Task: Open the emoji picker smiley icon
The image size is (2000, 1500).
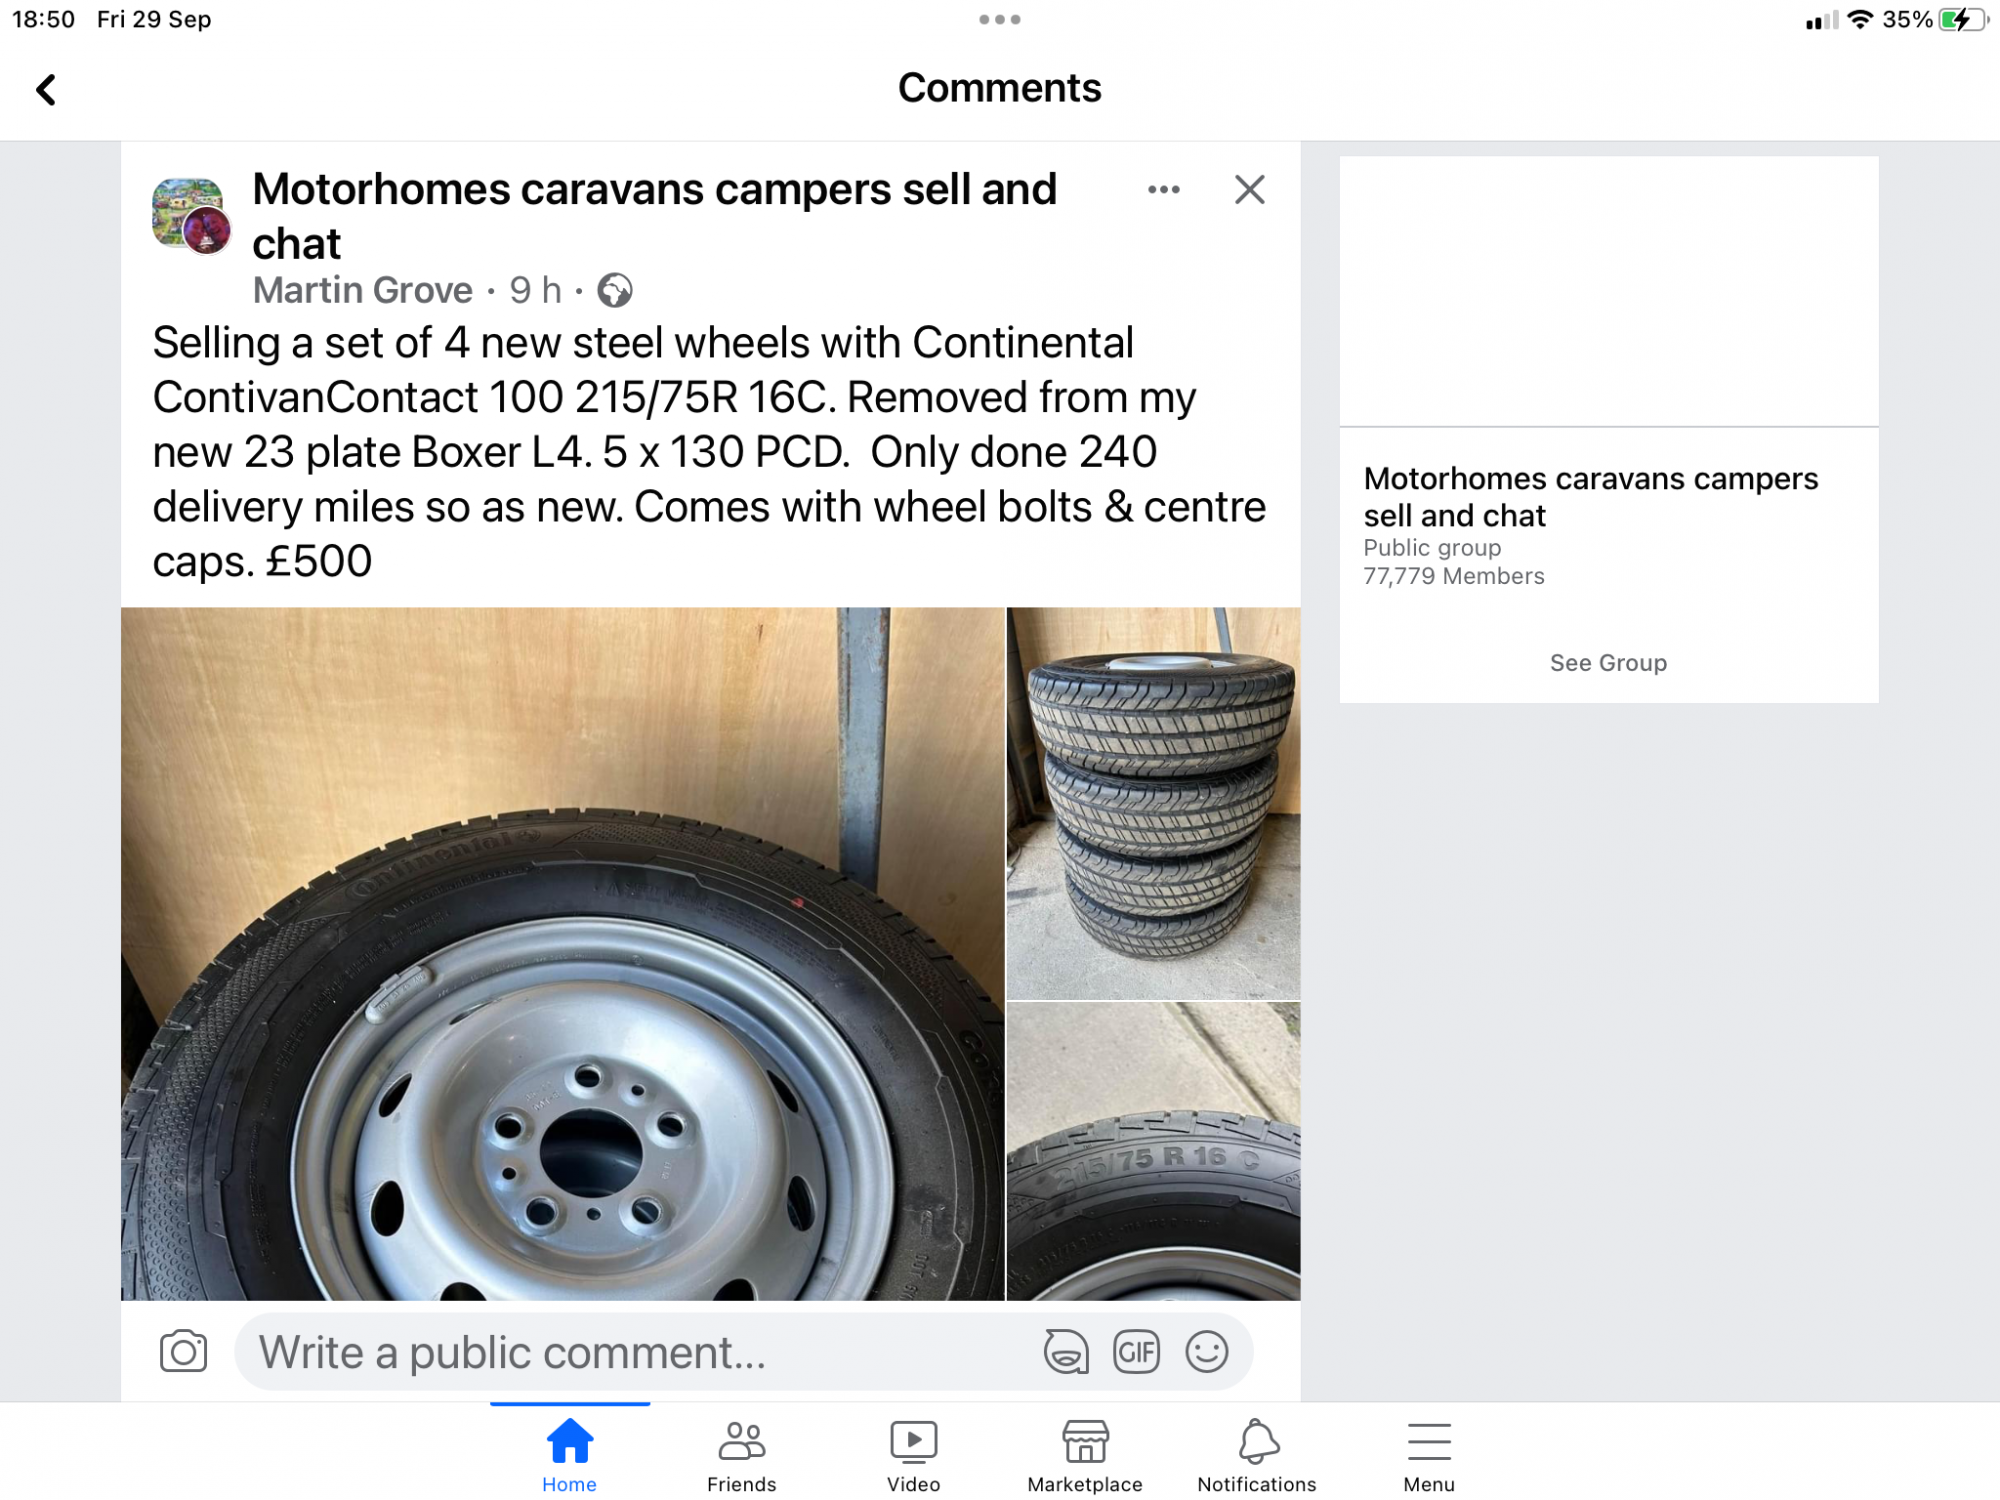Action: [x=1206, y=1352]
